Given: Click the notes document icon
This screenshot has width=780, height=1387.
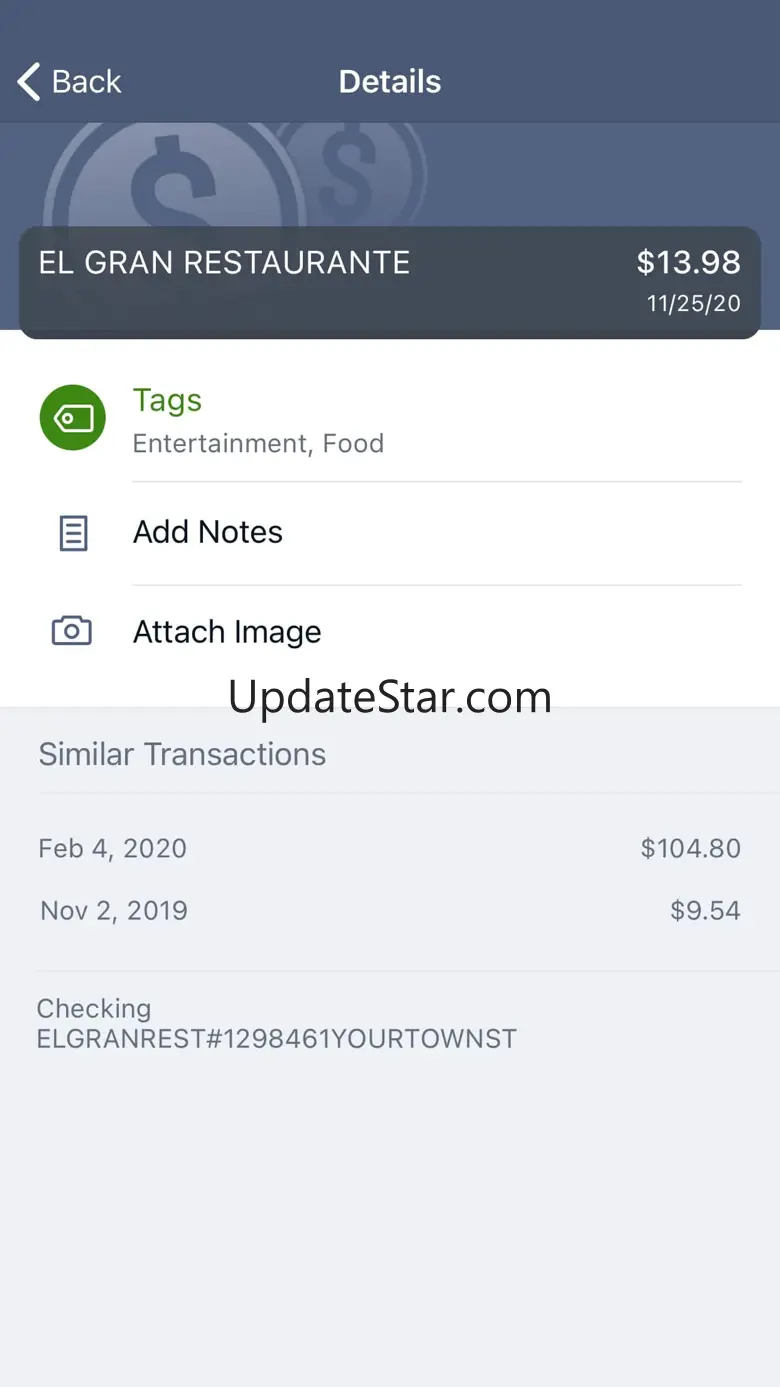Looking at the screenshot, I should pyautogui.click(x=73, y=533).
